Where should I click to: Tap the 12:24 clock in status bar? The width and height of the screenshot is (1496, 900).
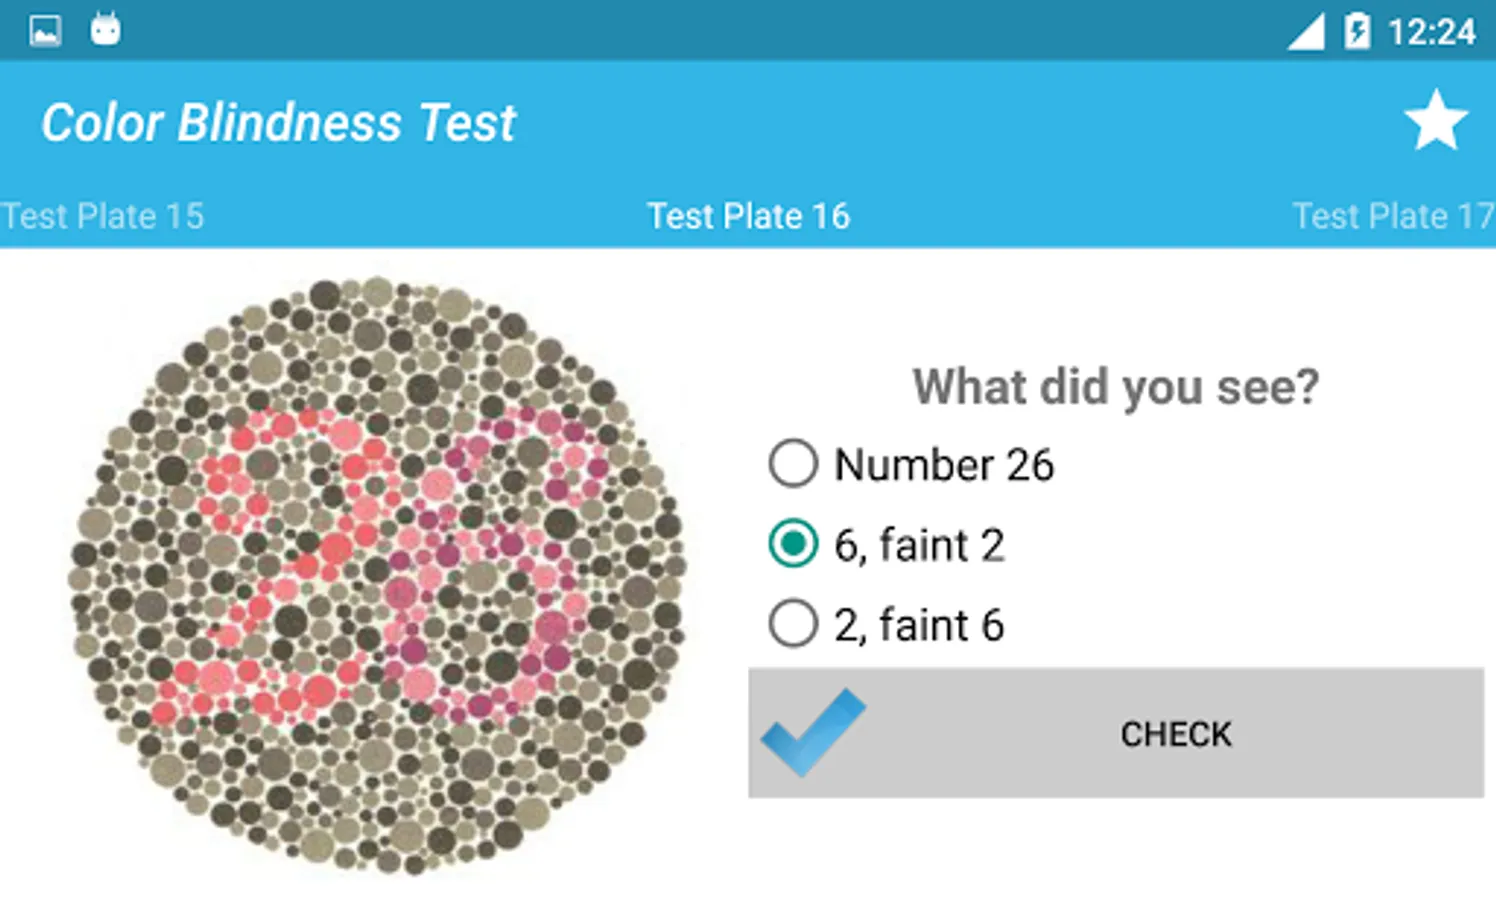[x=1431, y=32]
